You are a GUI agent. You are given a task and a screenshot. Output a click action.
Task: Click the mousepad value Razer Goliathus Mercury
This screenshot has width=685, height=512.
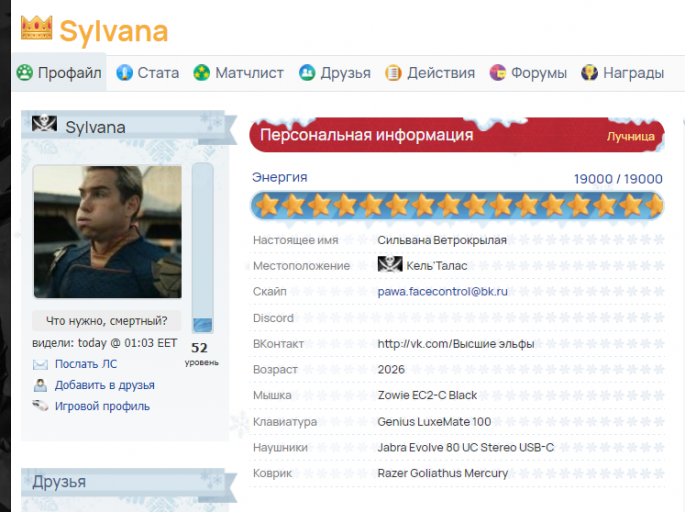point(443,473)
